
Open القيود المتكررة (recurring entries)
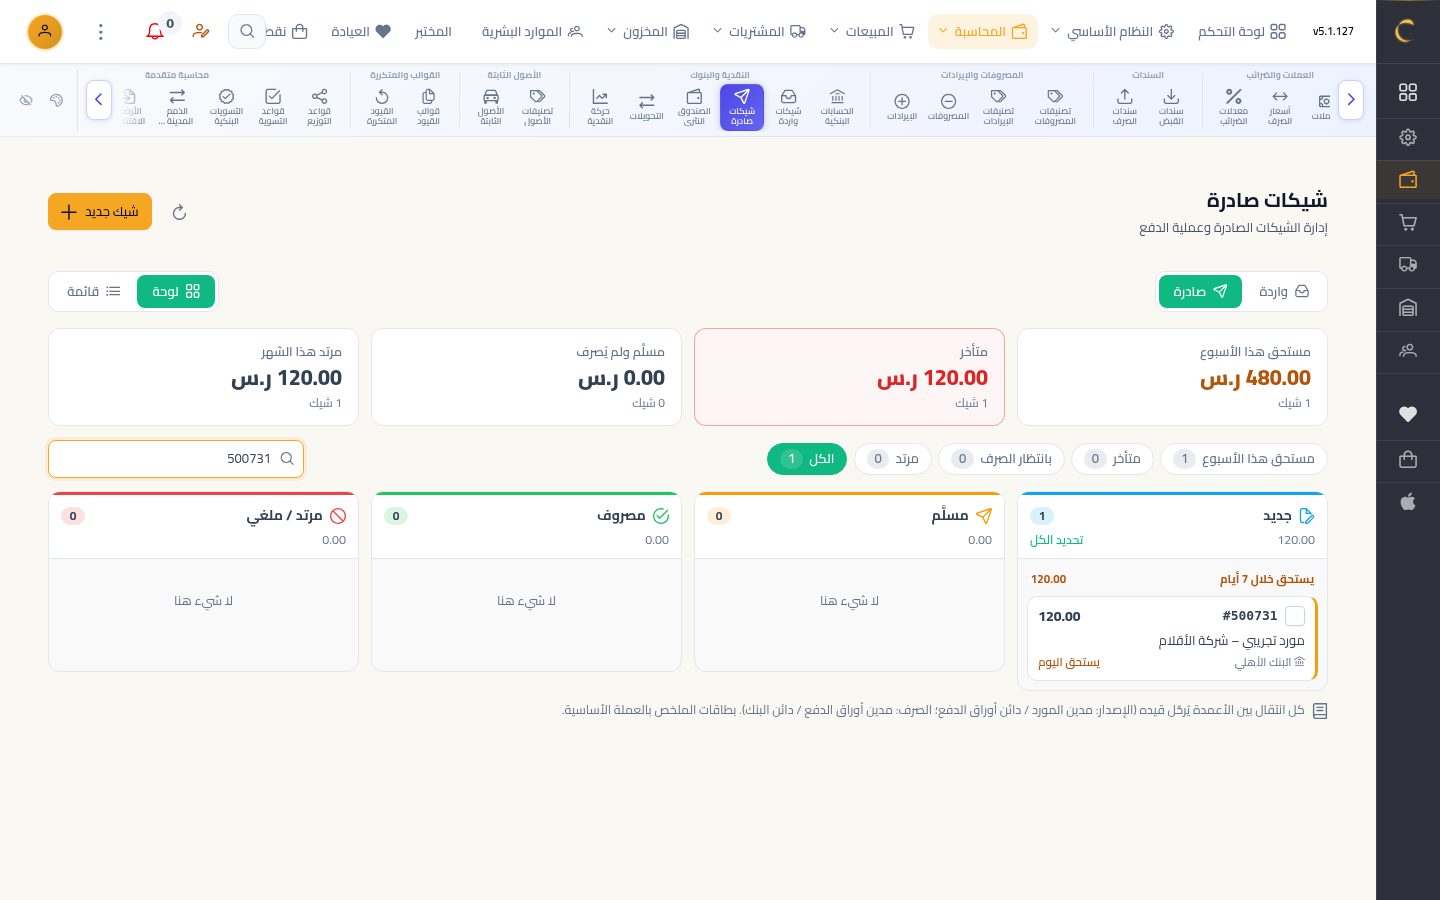[382, 107]
